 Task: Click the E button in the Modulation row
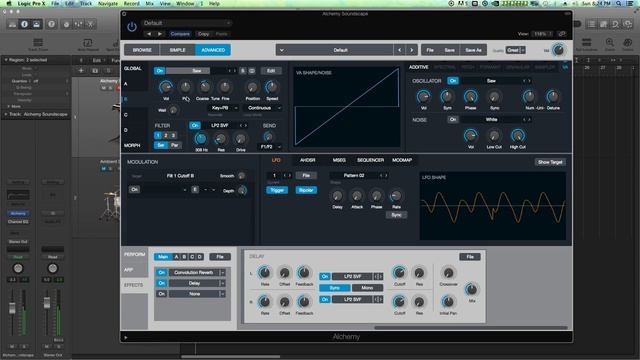tap(195, 189)
